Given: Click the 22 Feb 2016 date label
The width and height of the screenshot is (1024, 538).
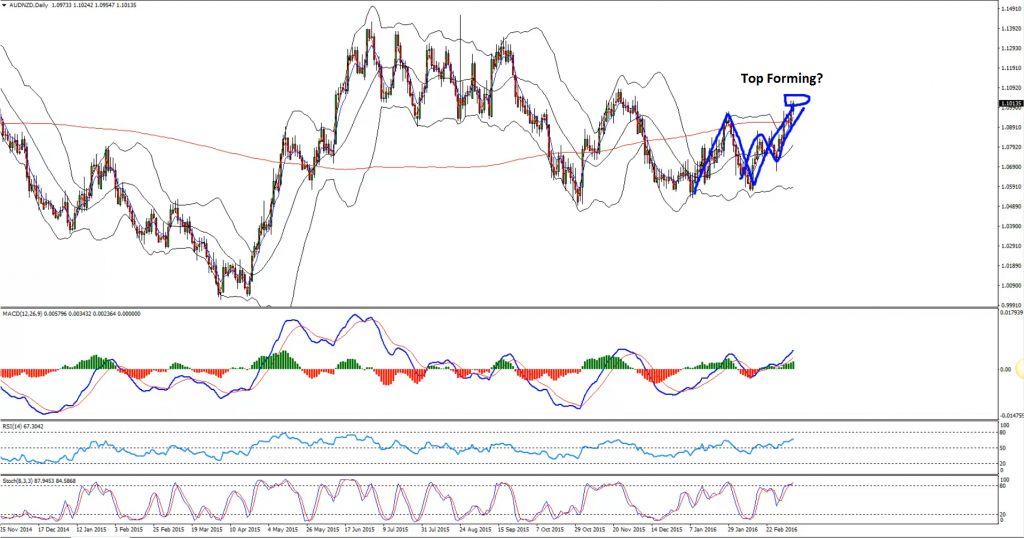Looking at the screenshot, I should (781, 530).
